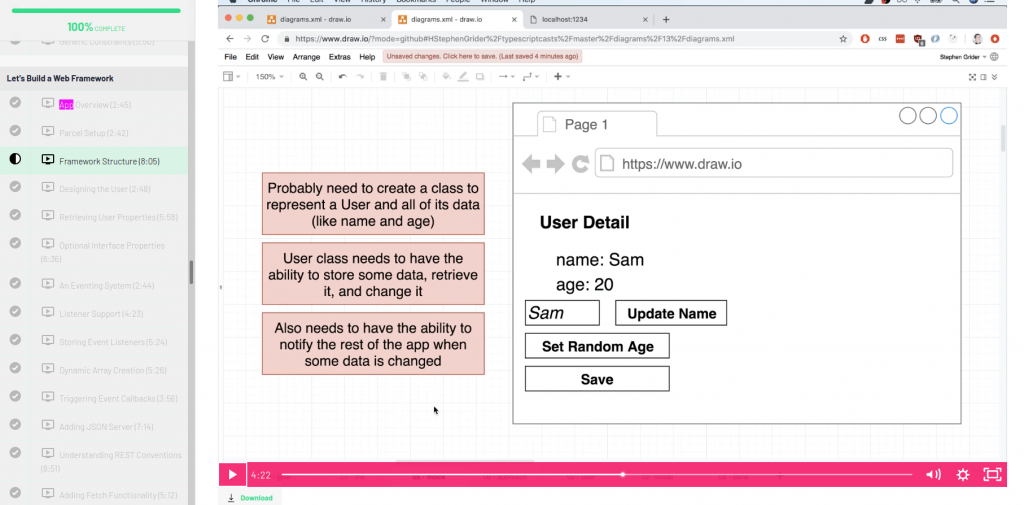Click the double-chevron collapse icon
1024x505 pixels.
pos(994,76)
